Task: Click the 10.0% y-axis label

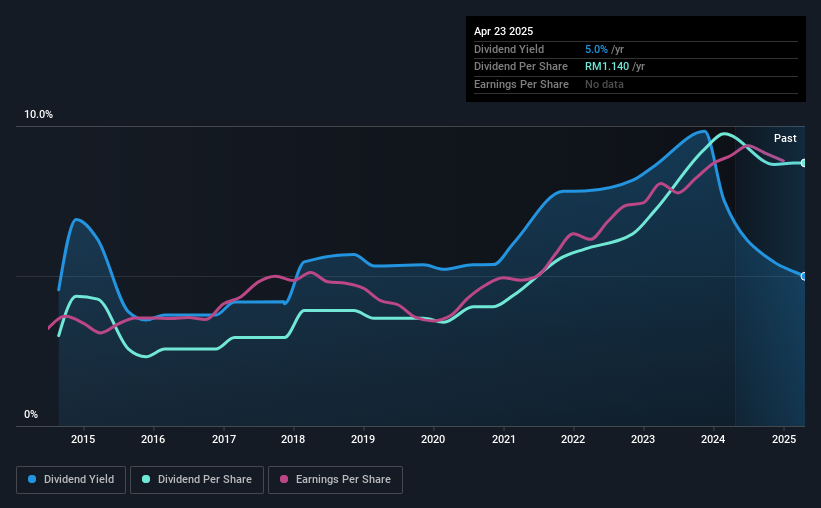Action: click(39, 115)
